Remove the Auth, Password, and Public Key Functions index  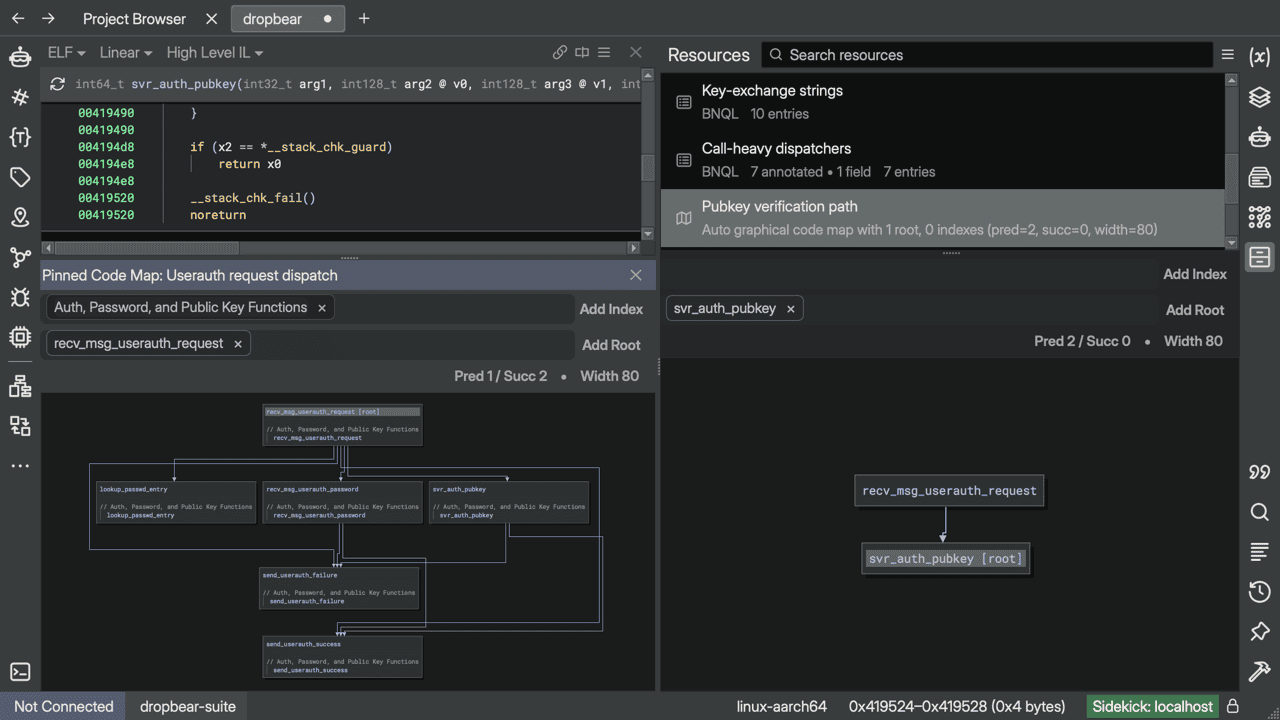pos(322,308)
